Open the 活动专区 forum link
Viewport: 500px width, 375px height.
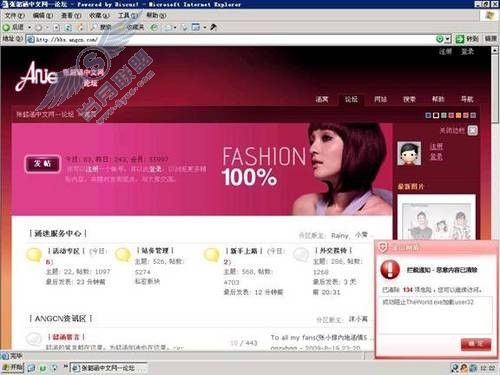tap(66, 251)
